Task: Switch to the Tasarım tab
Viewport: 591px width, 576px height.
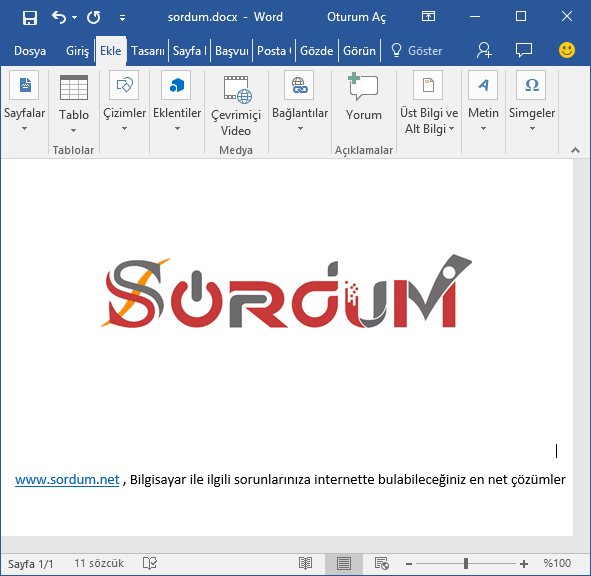Action: [148, 51]
